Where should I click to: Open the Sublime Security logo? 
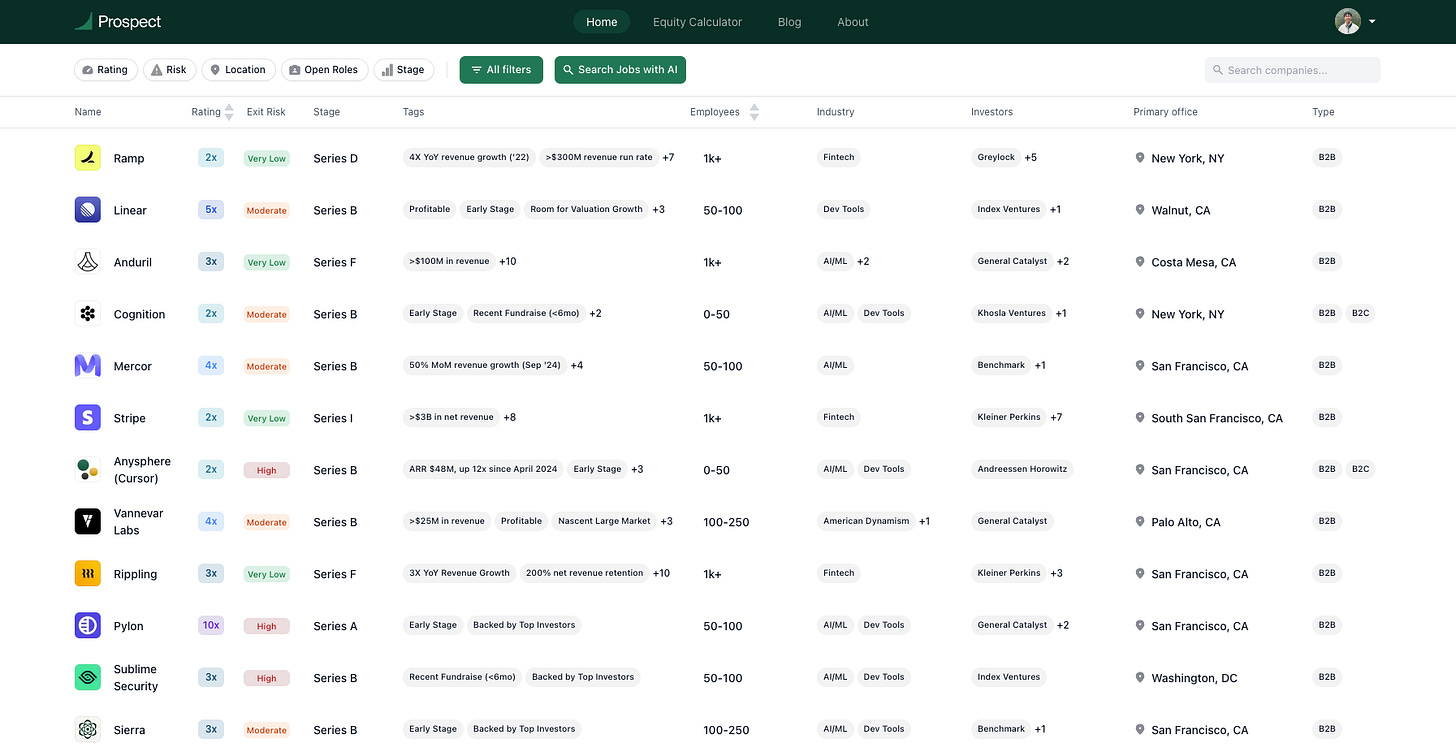[88, 678]
